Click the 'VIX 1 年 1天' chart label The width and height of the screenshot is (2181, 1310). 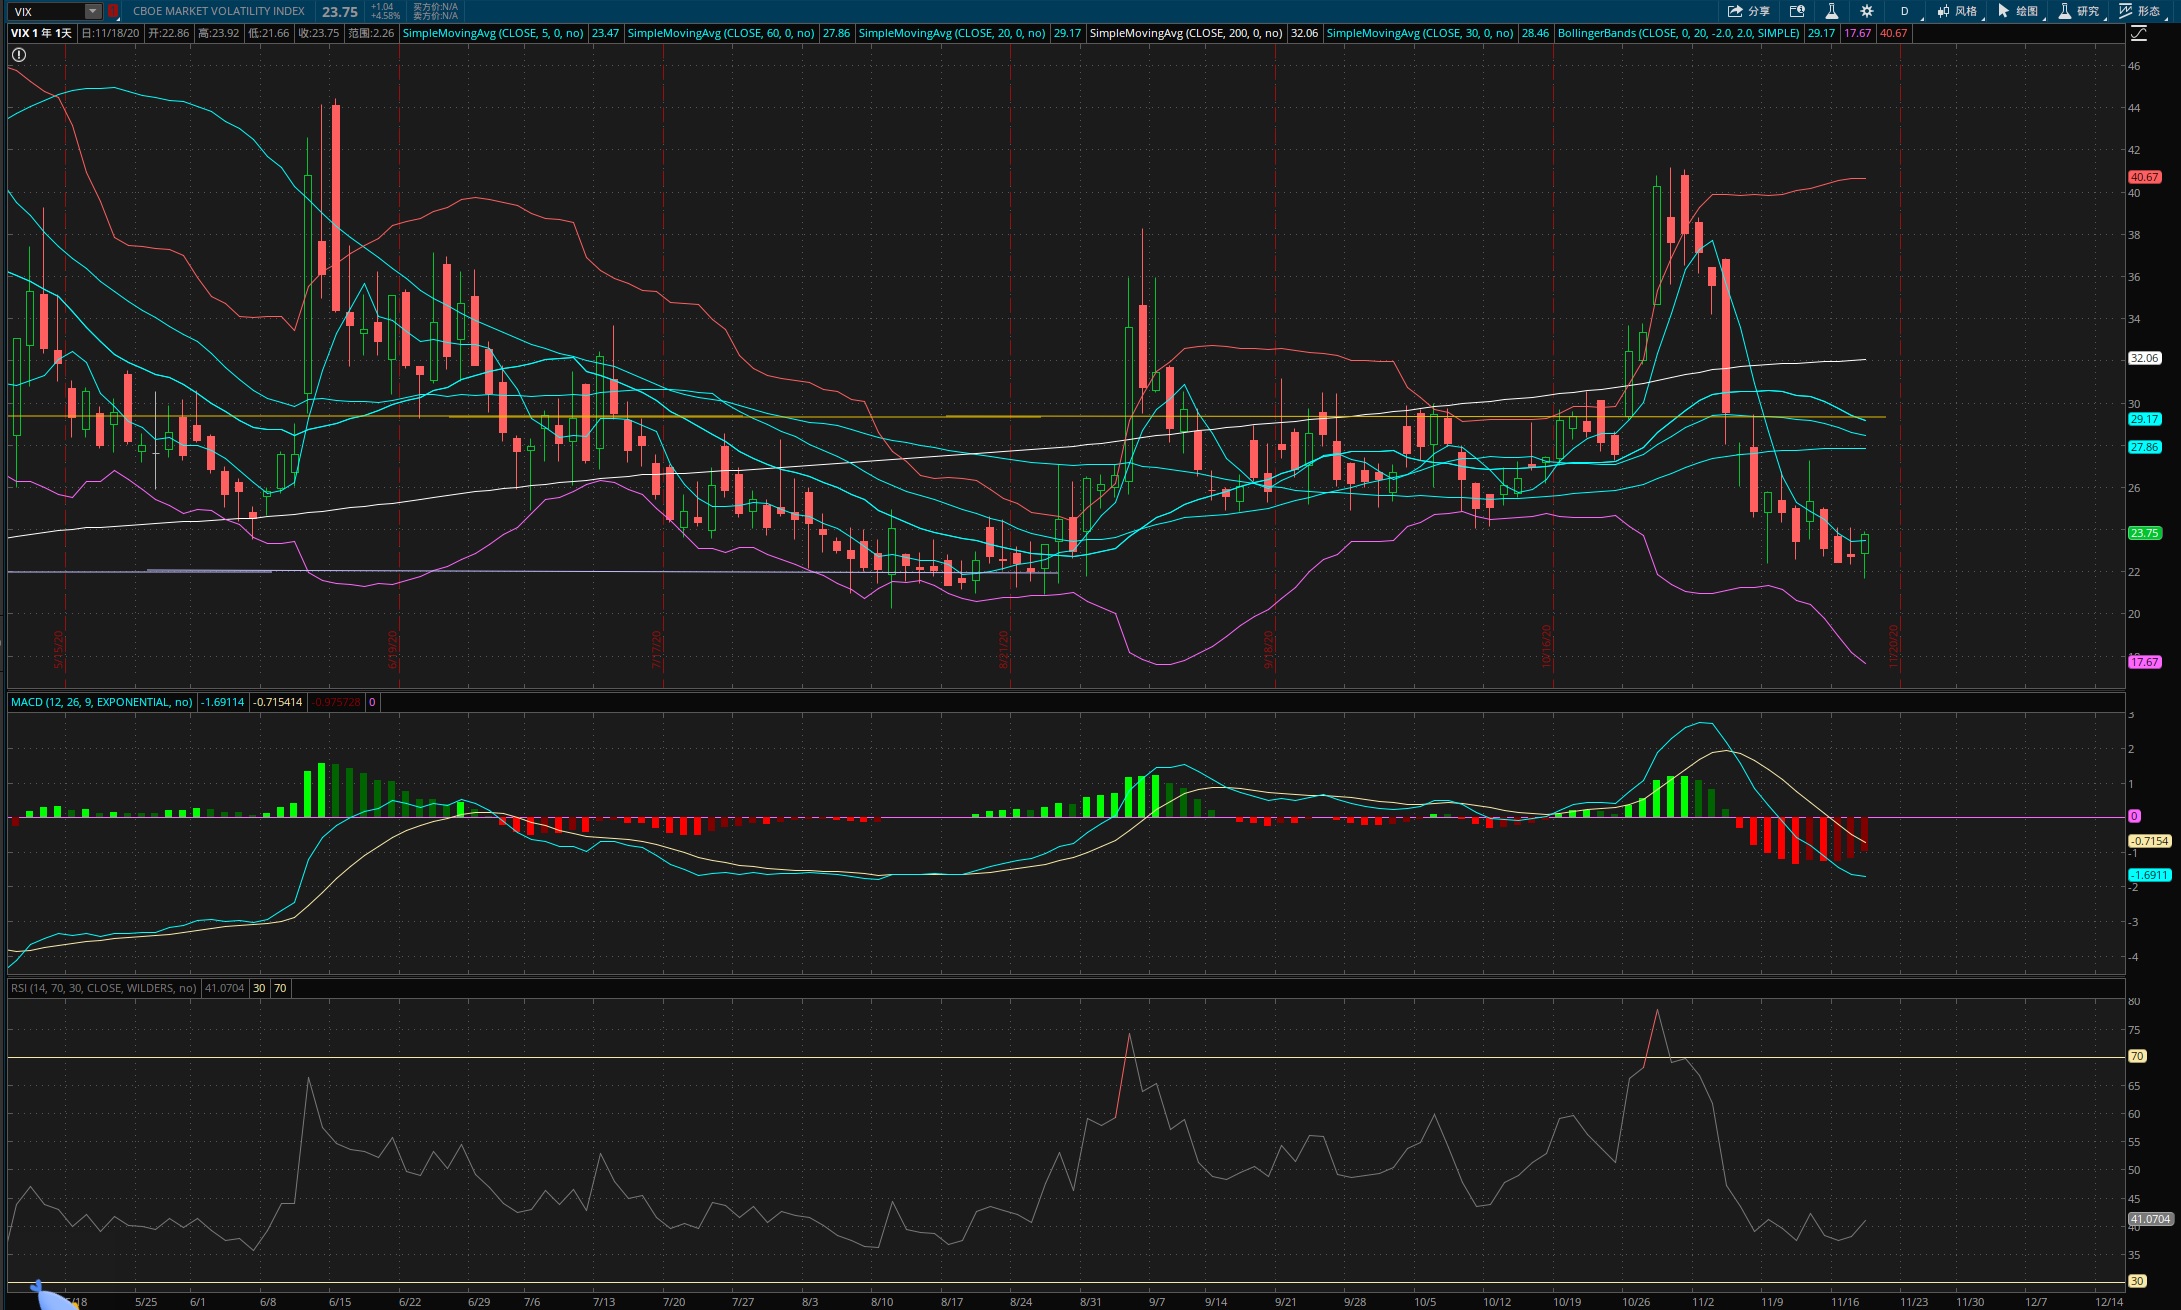pos(41,33)
